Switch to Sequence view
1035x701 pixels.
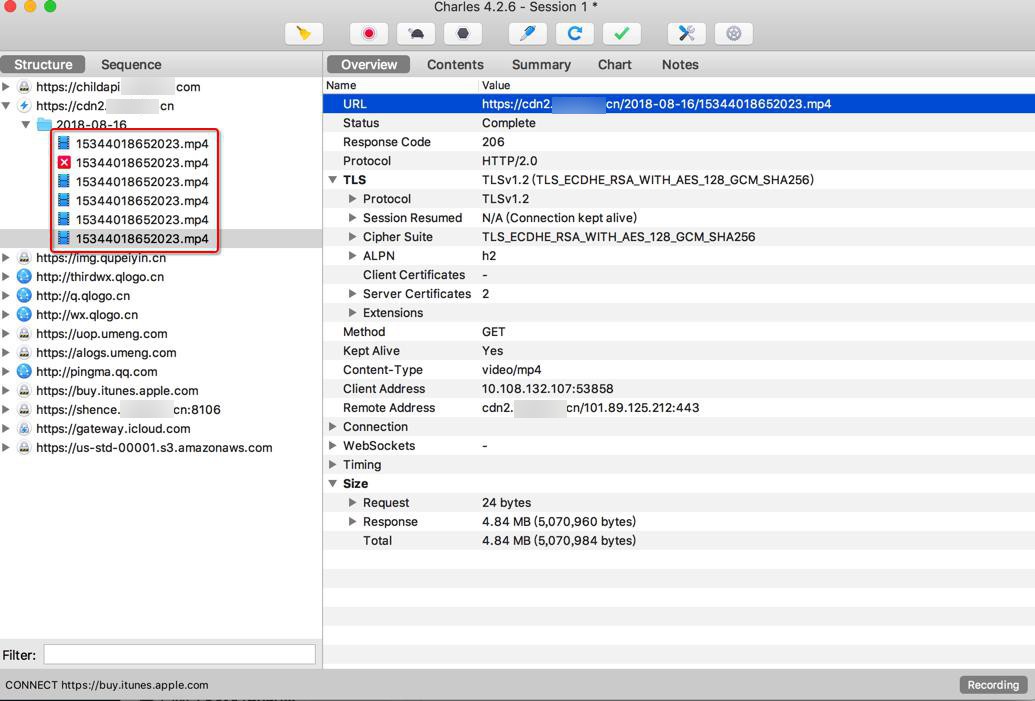pyautogui.click(x=131, y=65)
